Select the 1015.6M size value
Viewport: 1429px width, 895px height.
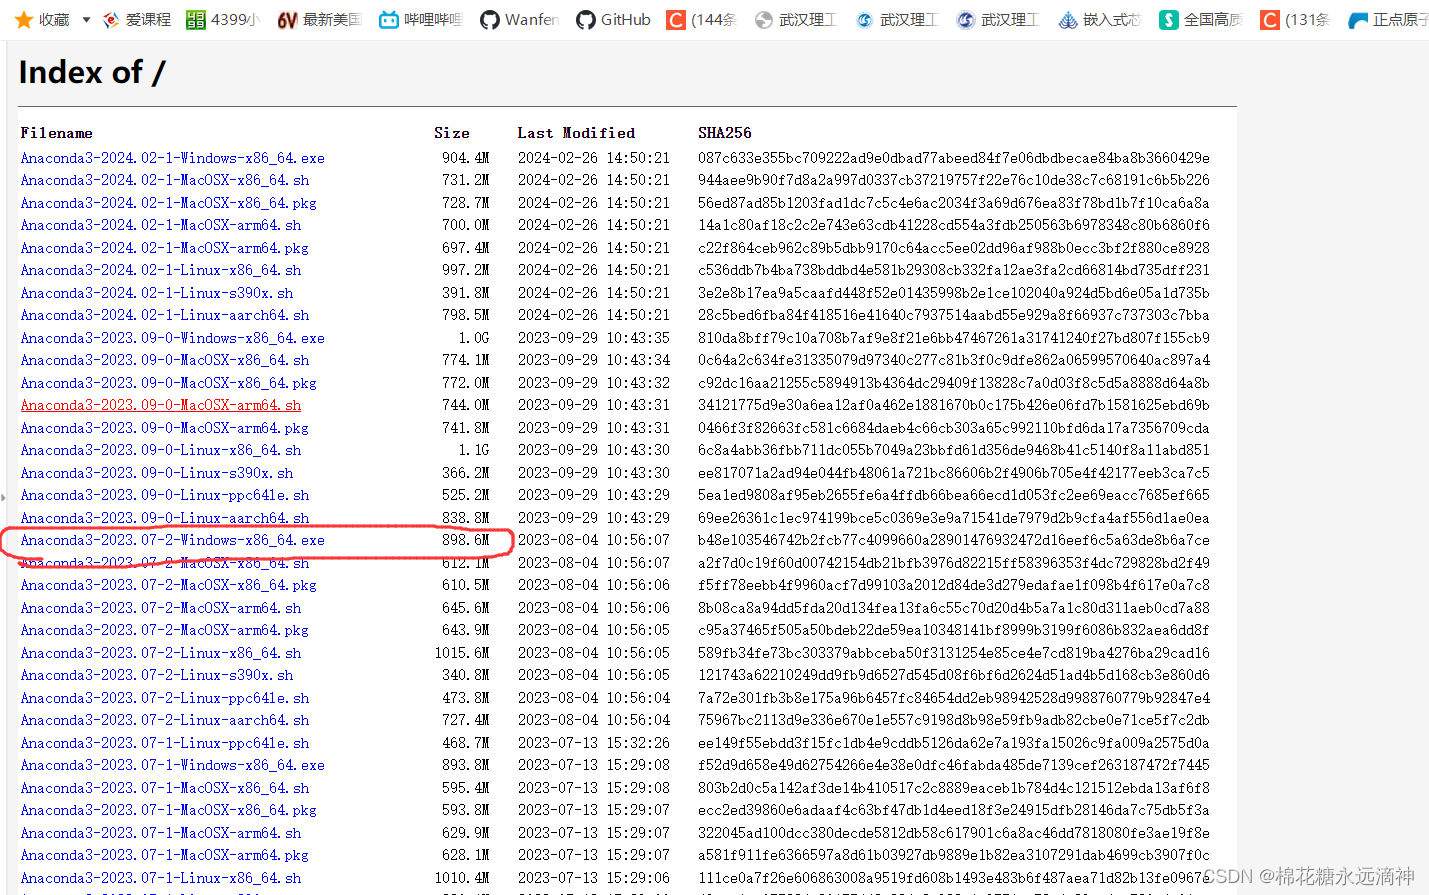coord(462,653)
